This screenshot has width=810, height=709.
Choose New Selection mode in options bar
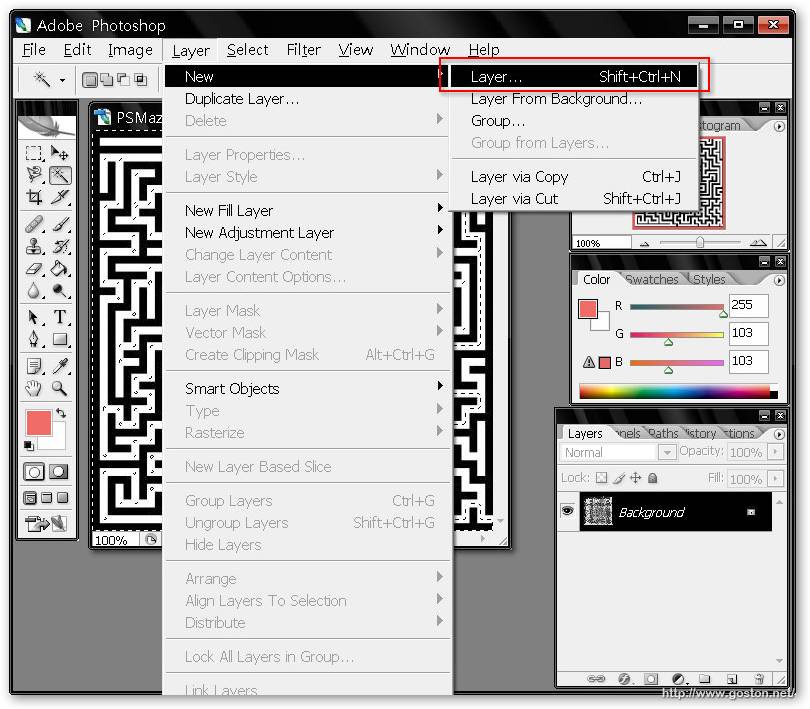pyautogui.click(x=90, y=80)
